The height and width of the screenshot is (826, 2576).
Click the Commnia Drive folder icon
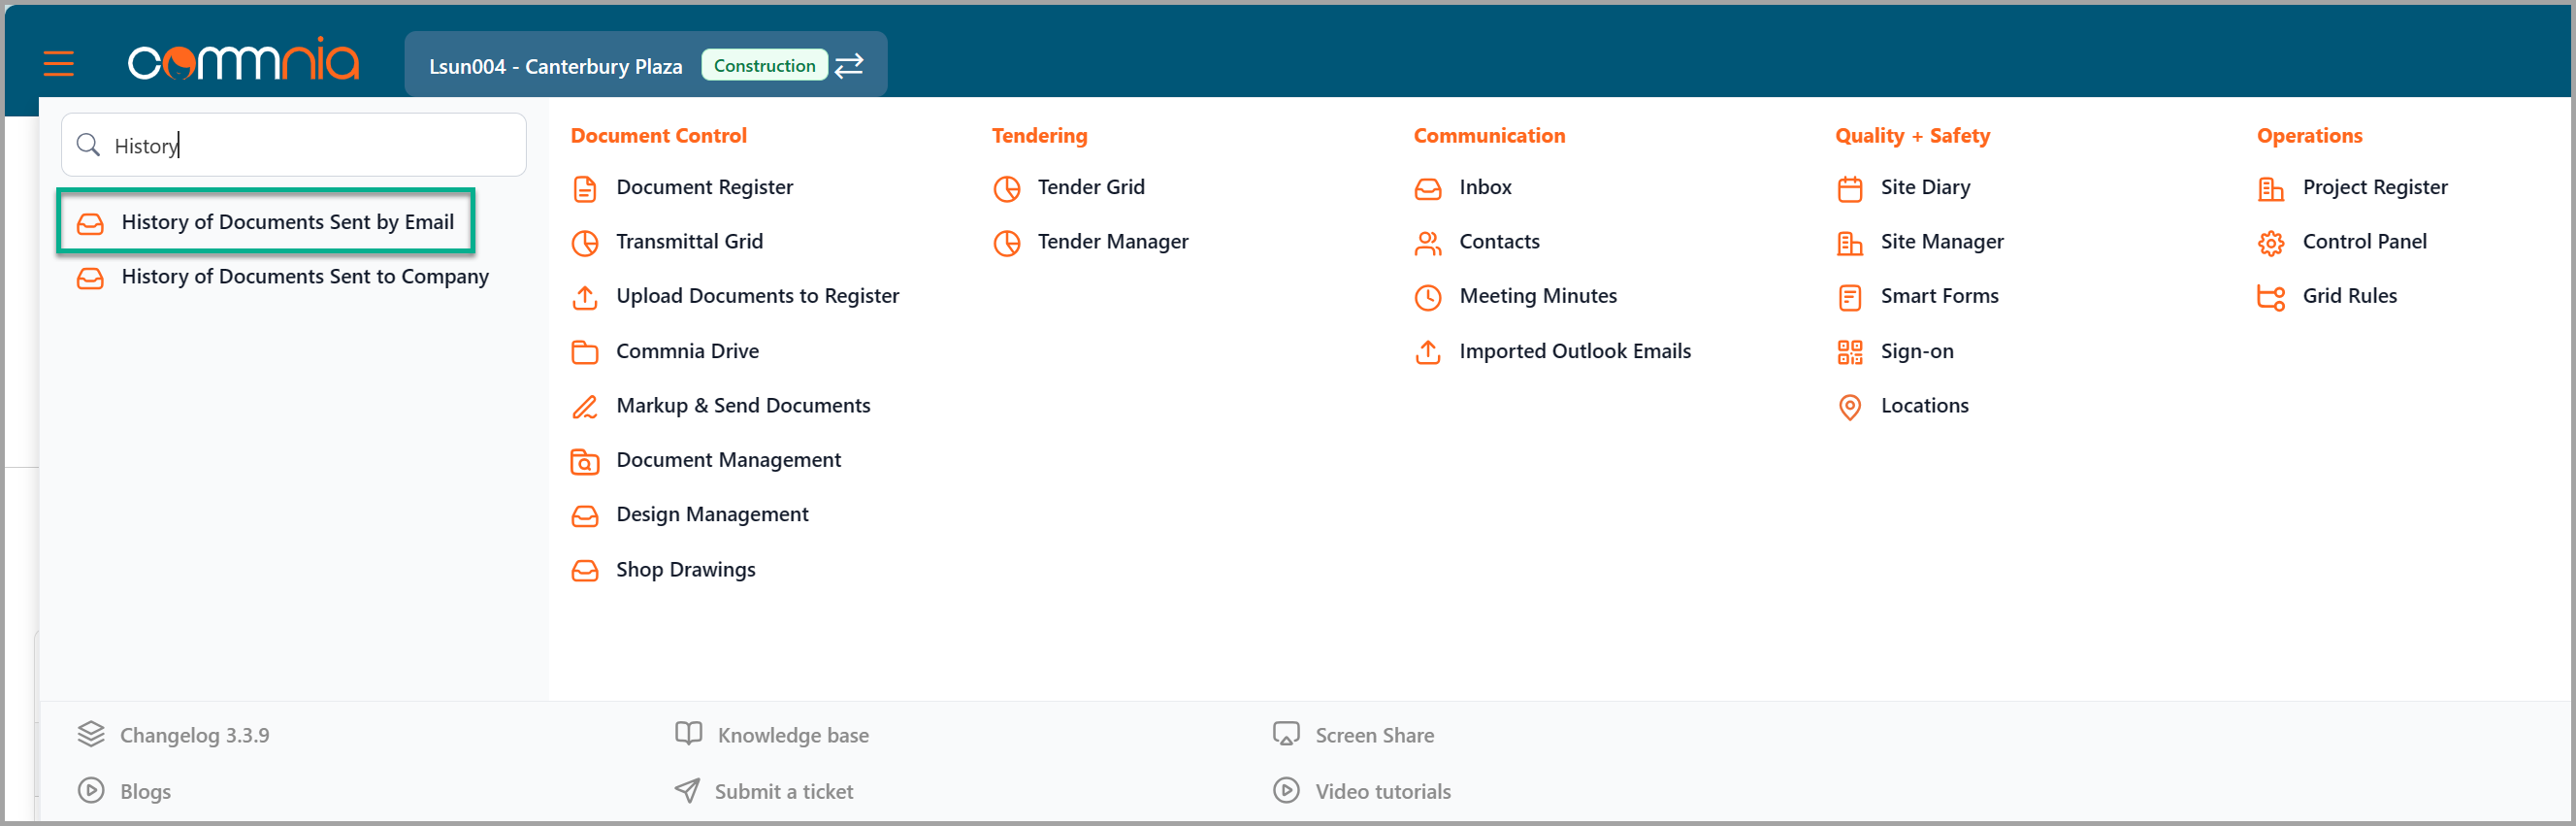pos(585,352)
